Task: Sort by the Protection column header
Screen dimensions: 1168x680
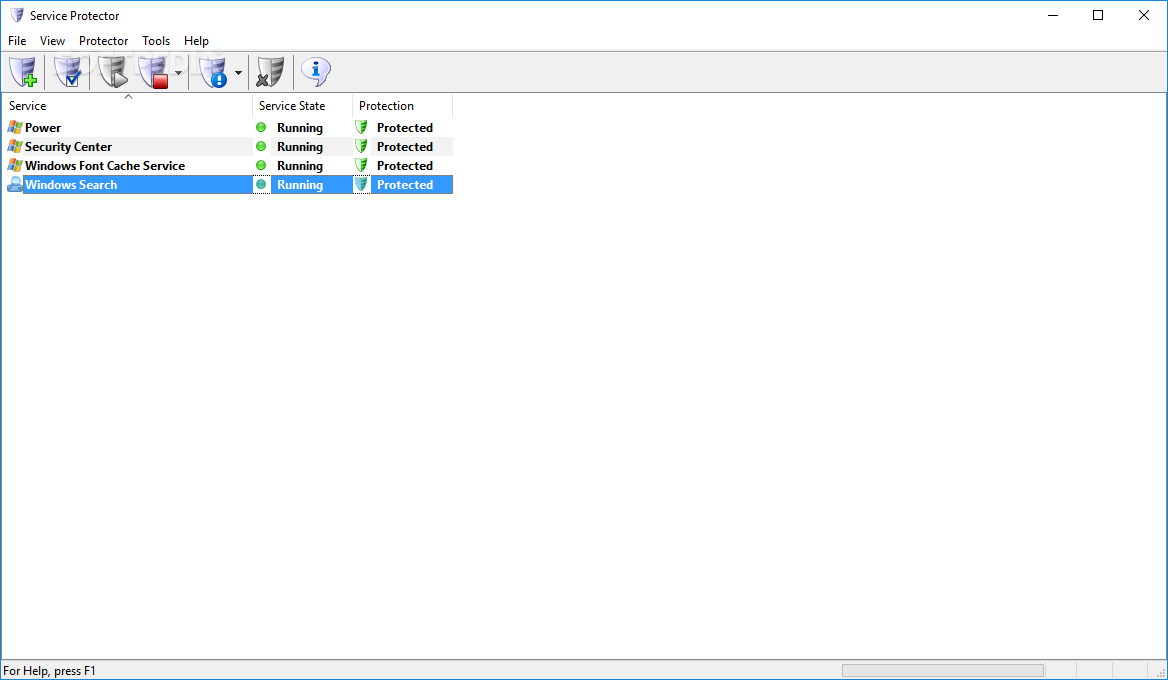Action: (x=402, y=106)
